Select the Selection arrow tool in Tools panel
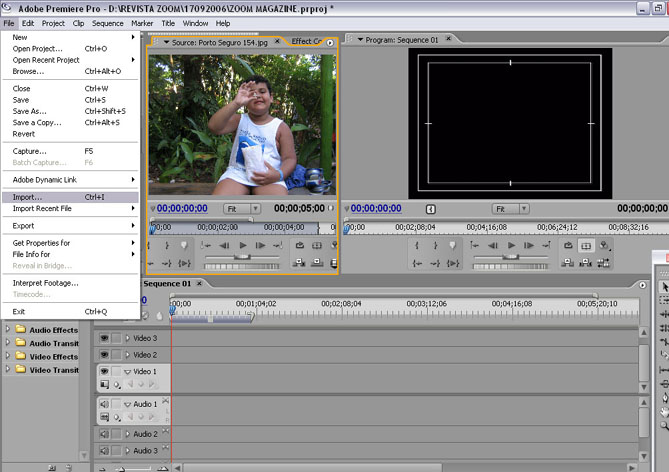The image size is (669, 472). (664, 286)
